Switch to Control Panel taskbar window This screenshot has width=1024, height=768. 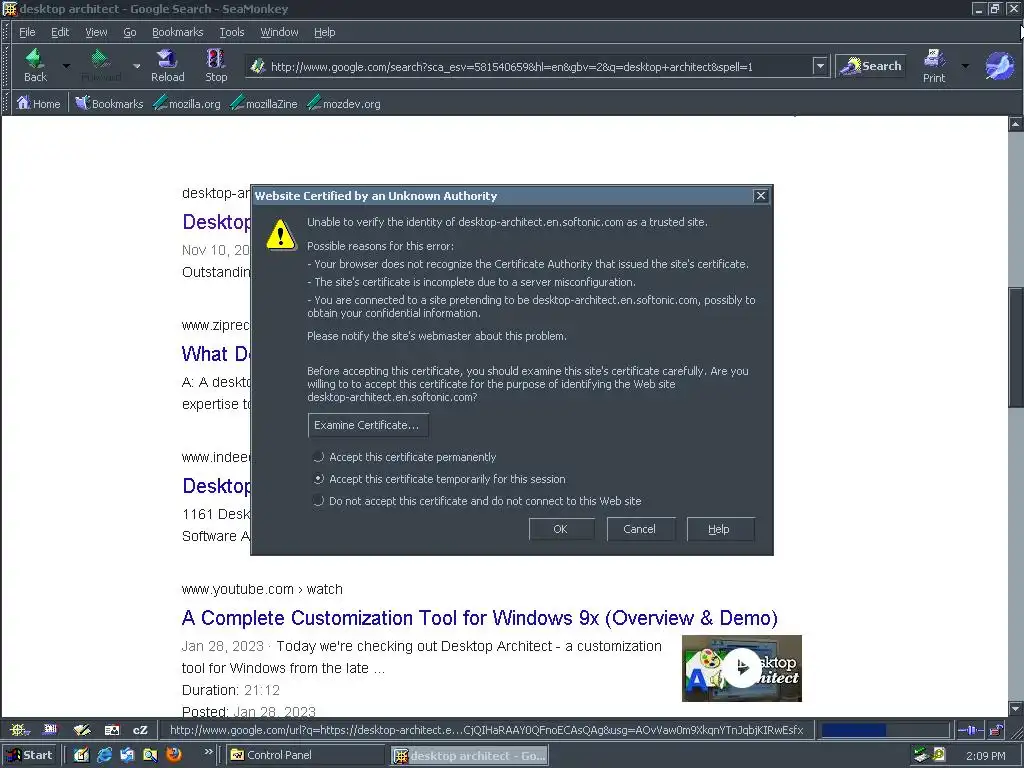point(307,755)
